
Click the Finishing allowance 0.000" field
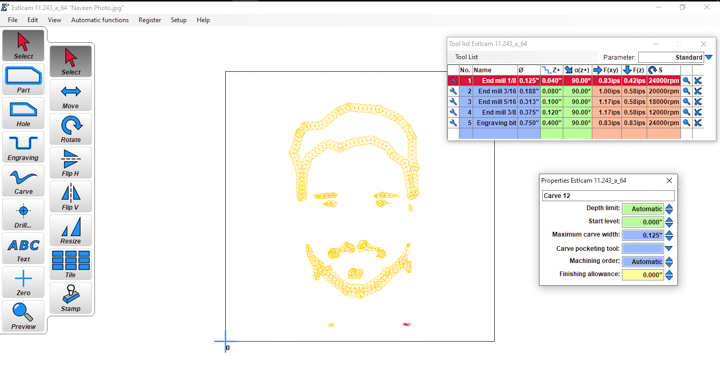coord(643,275)
